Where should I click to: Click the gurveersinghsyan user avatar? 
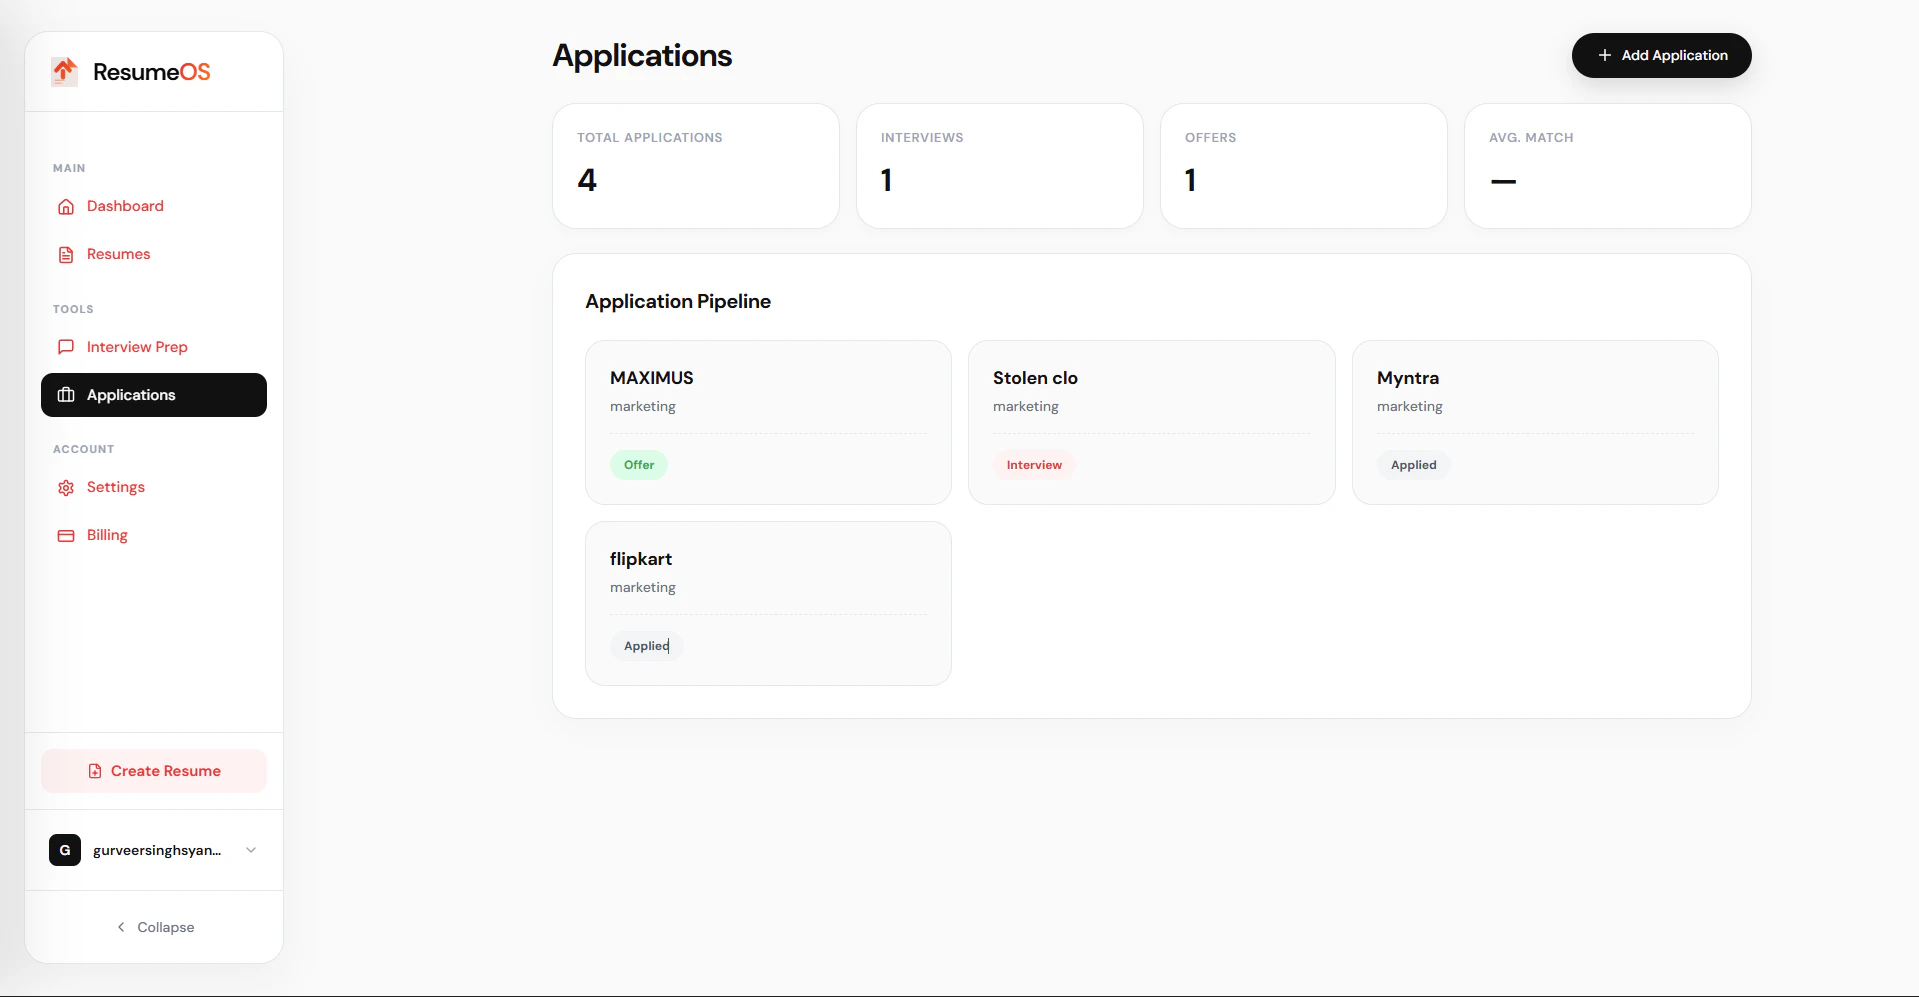tap(64, 850)
